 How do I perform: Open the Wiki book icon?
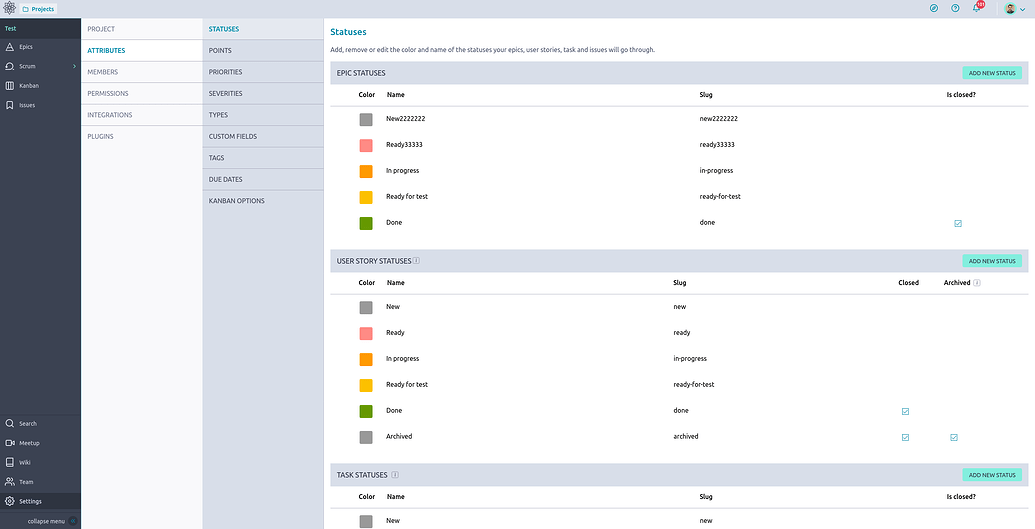(10, 462)
